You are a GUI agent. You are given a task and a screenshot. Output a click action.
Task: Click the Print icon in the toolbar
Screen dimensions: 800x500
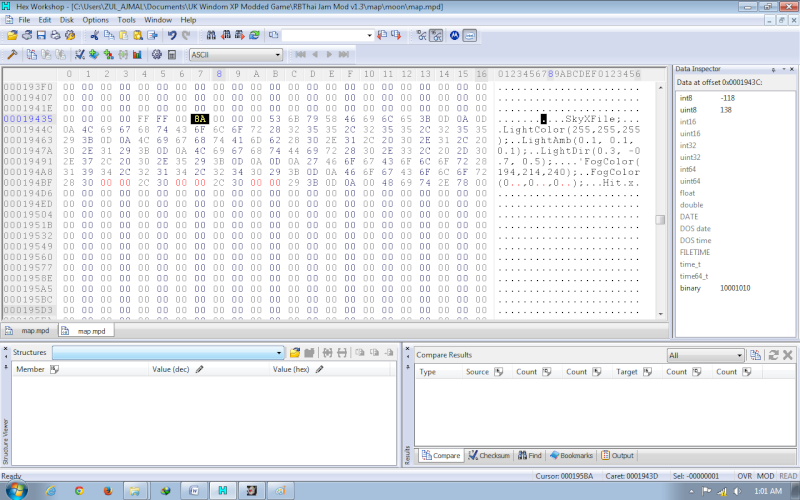(x=56, y=35)
